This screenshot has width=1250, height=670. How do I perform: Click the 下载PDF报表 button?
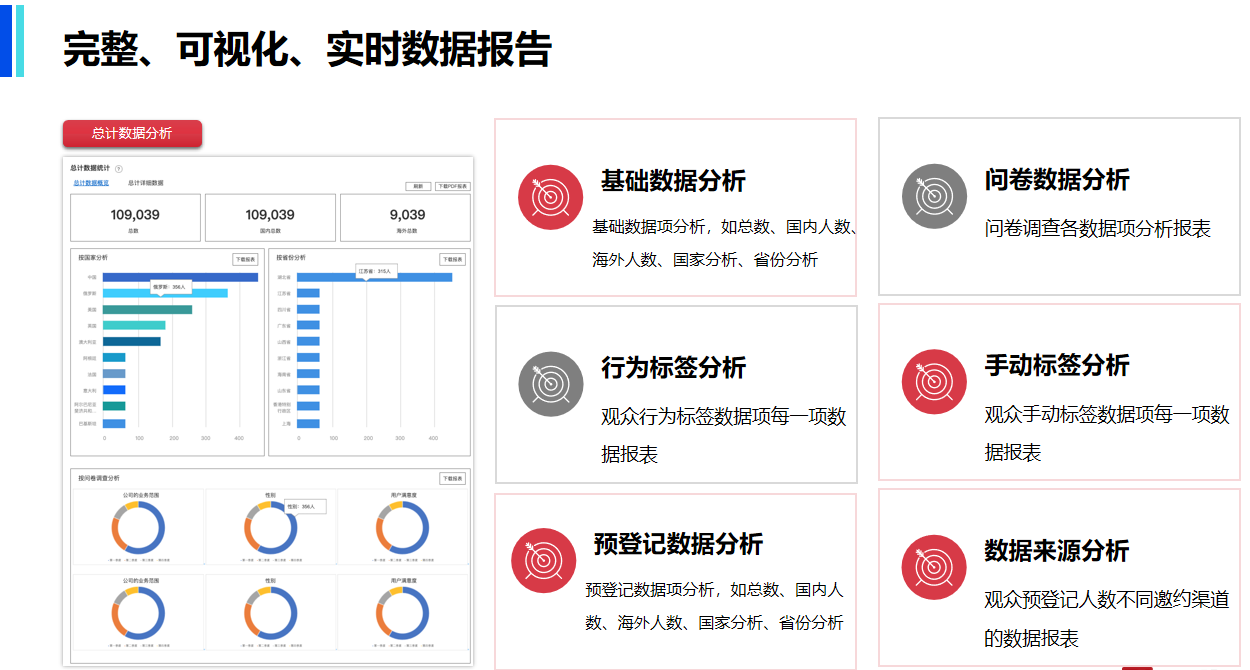click(x=451, y=186)
